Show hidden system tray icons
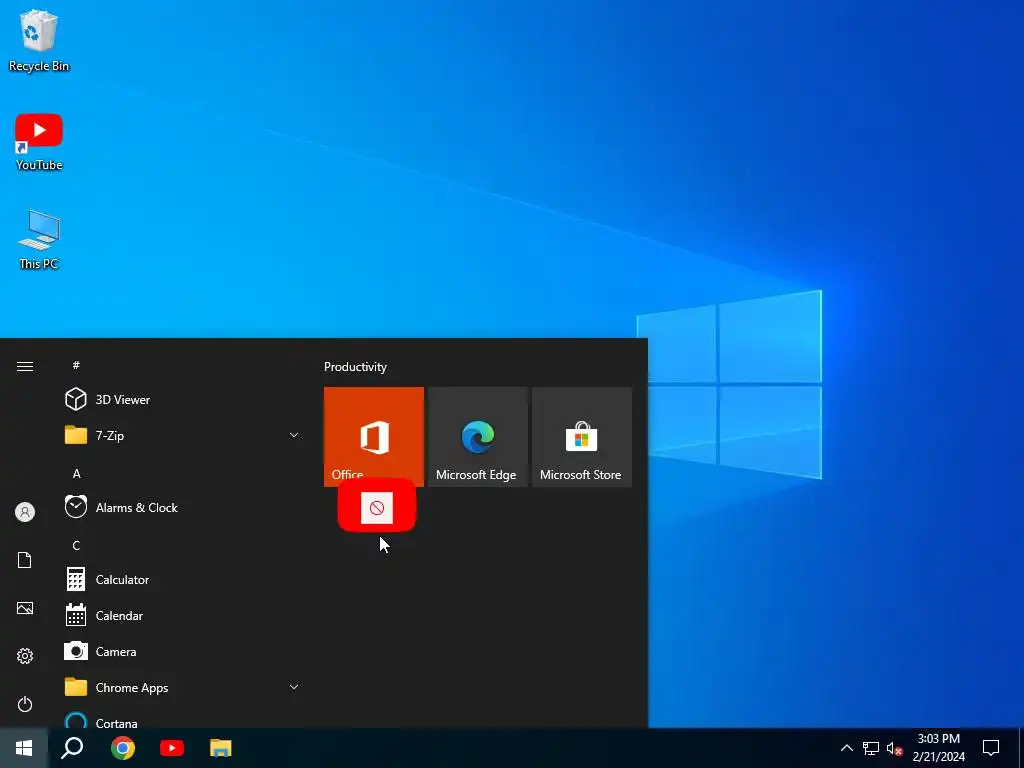Viewport: 1024px width, 768px height. (x=846, y=748)
